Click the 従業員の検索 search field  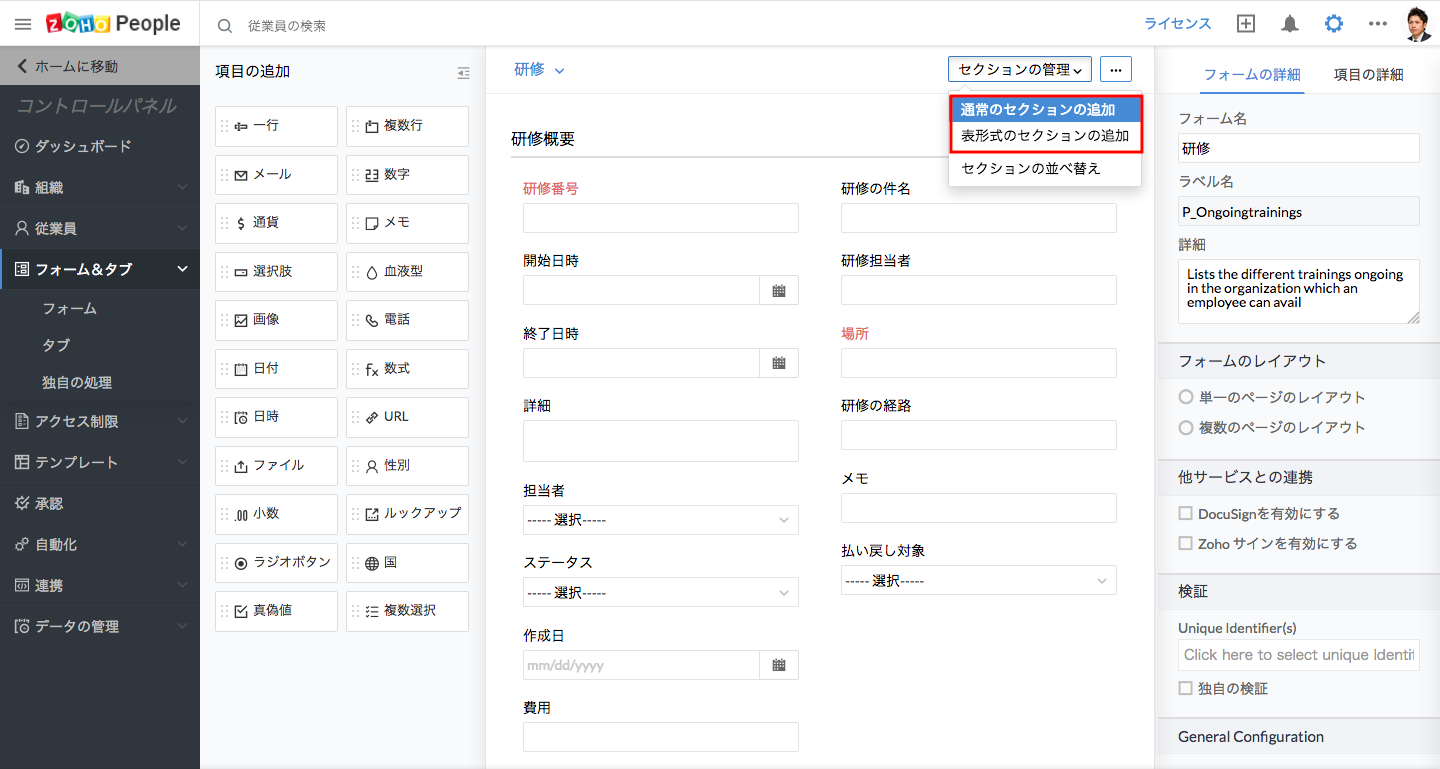click(400, 25)
